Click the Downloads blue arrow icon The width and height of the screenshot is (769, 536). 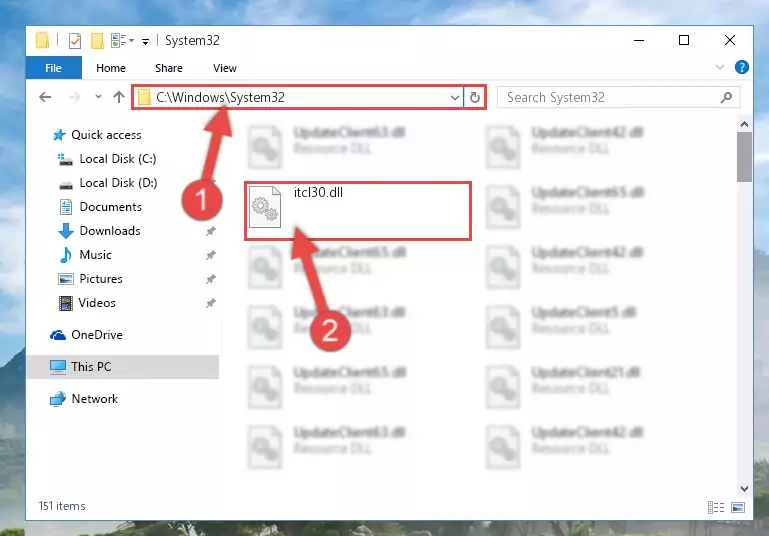click(x=66, y=231)
